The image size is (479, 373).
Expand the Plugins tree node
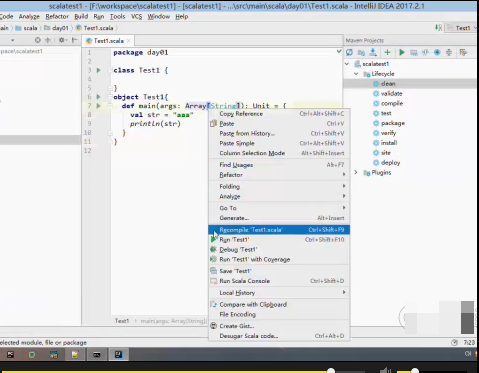[356, 172]
